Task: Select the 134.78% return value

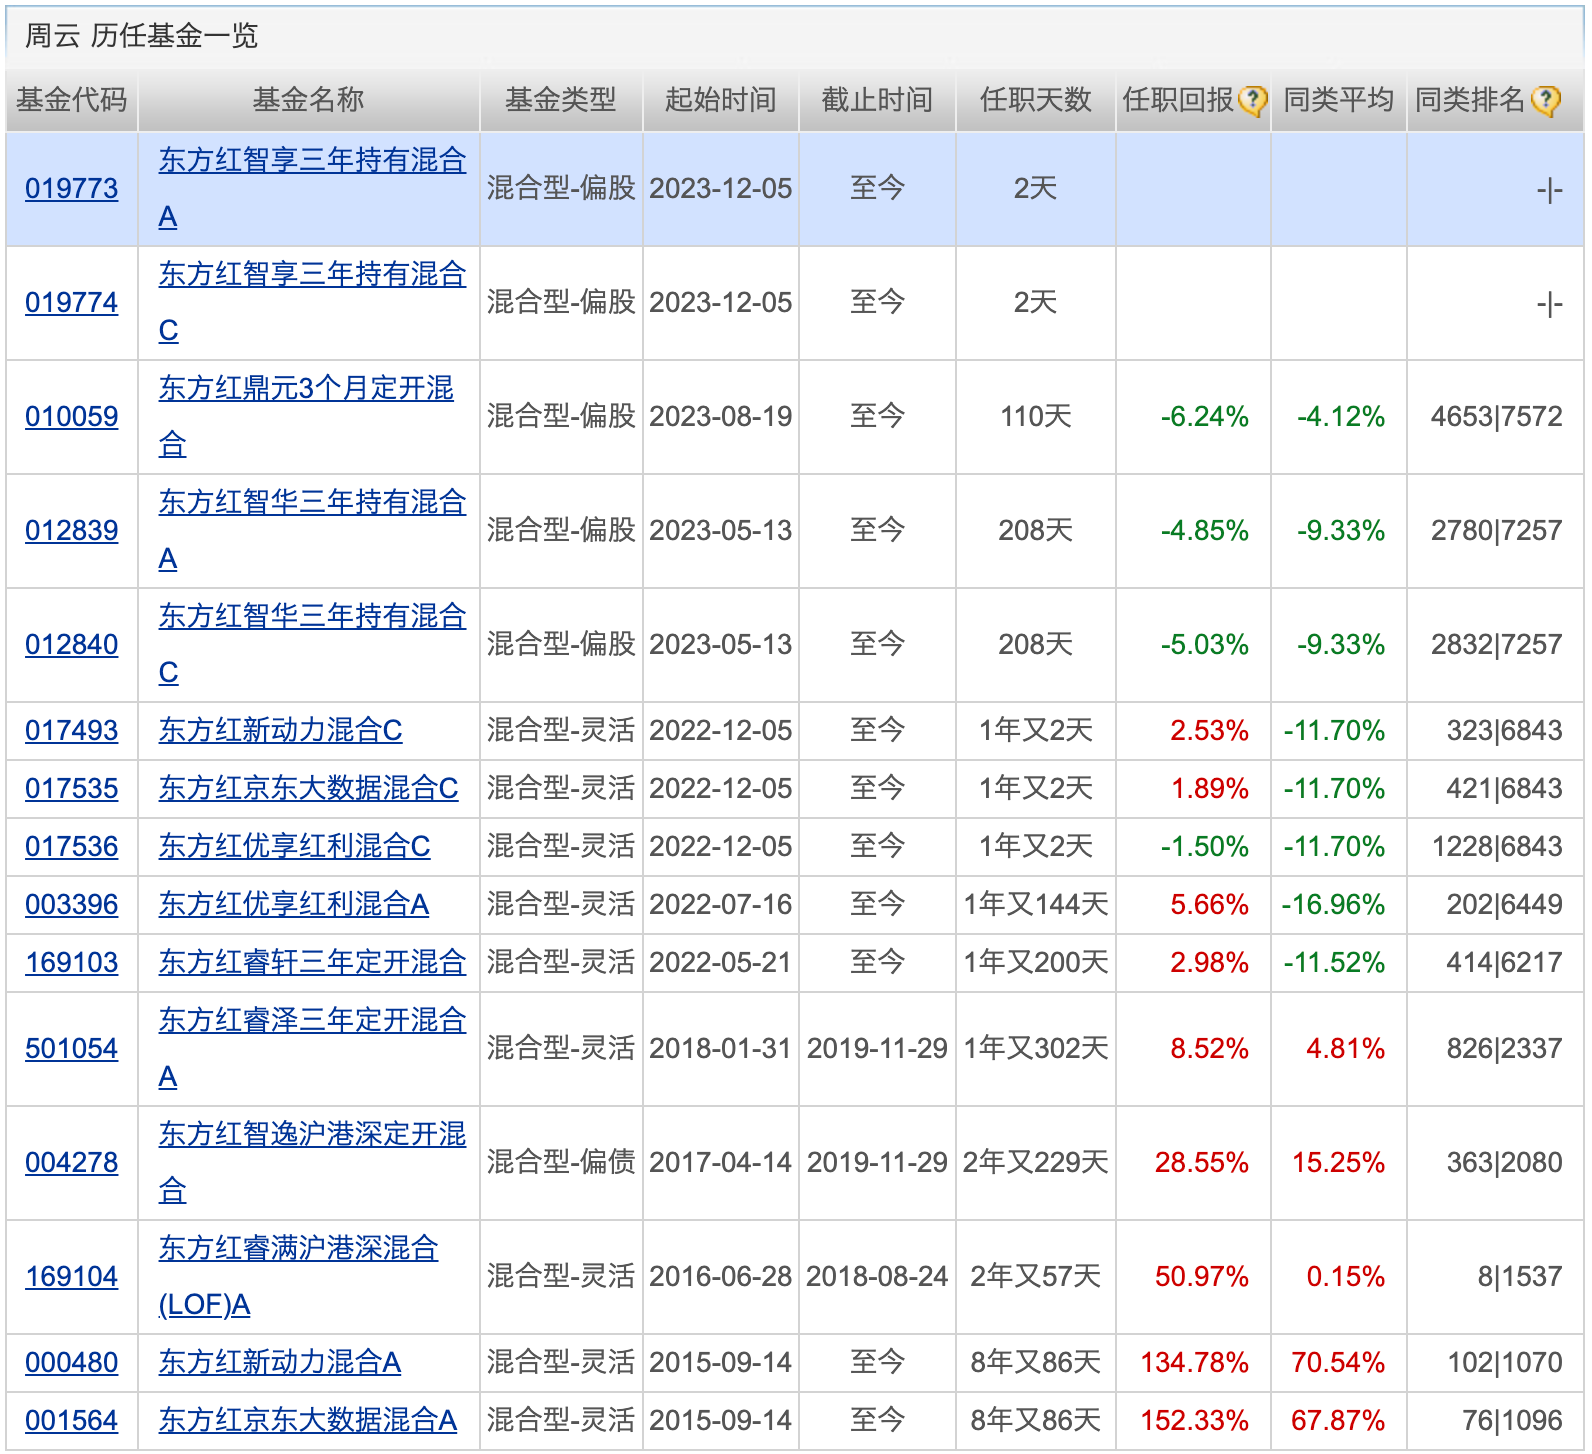Action: click(x=1195, y=1363)
